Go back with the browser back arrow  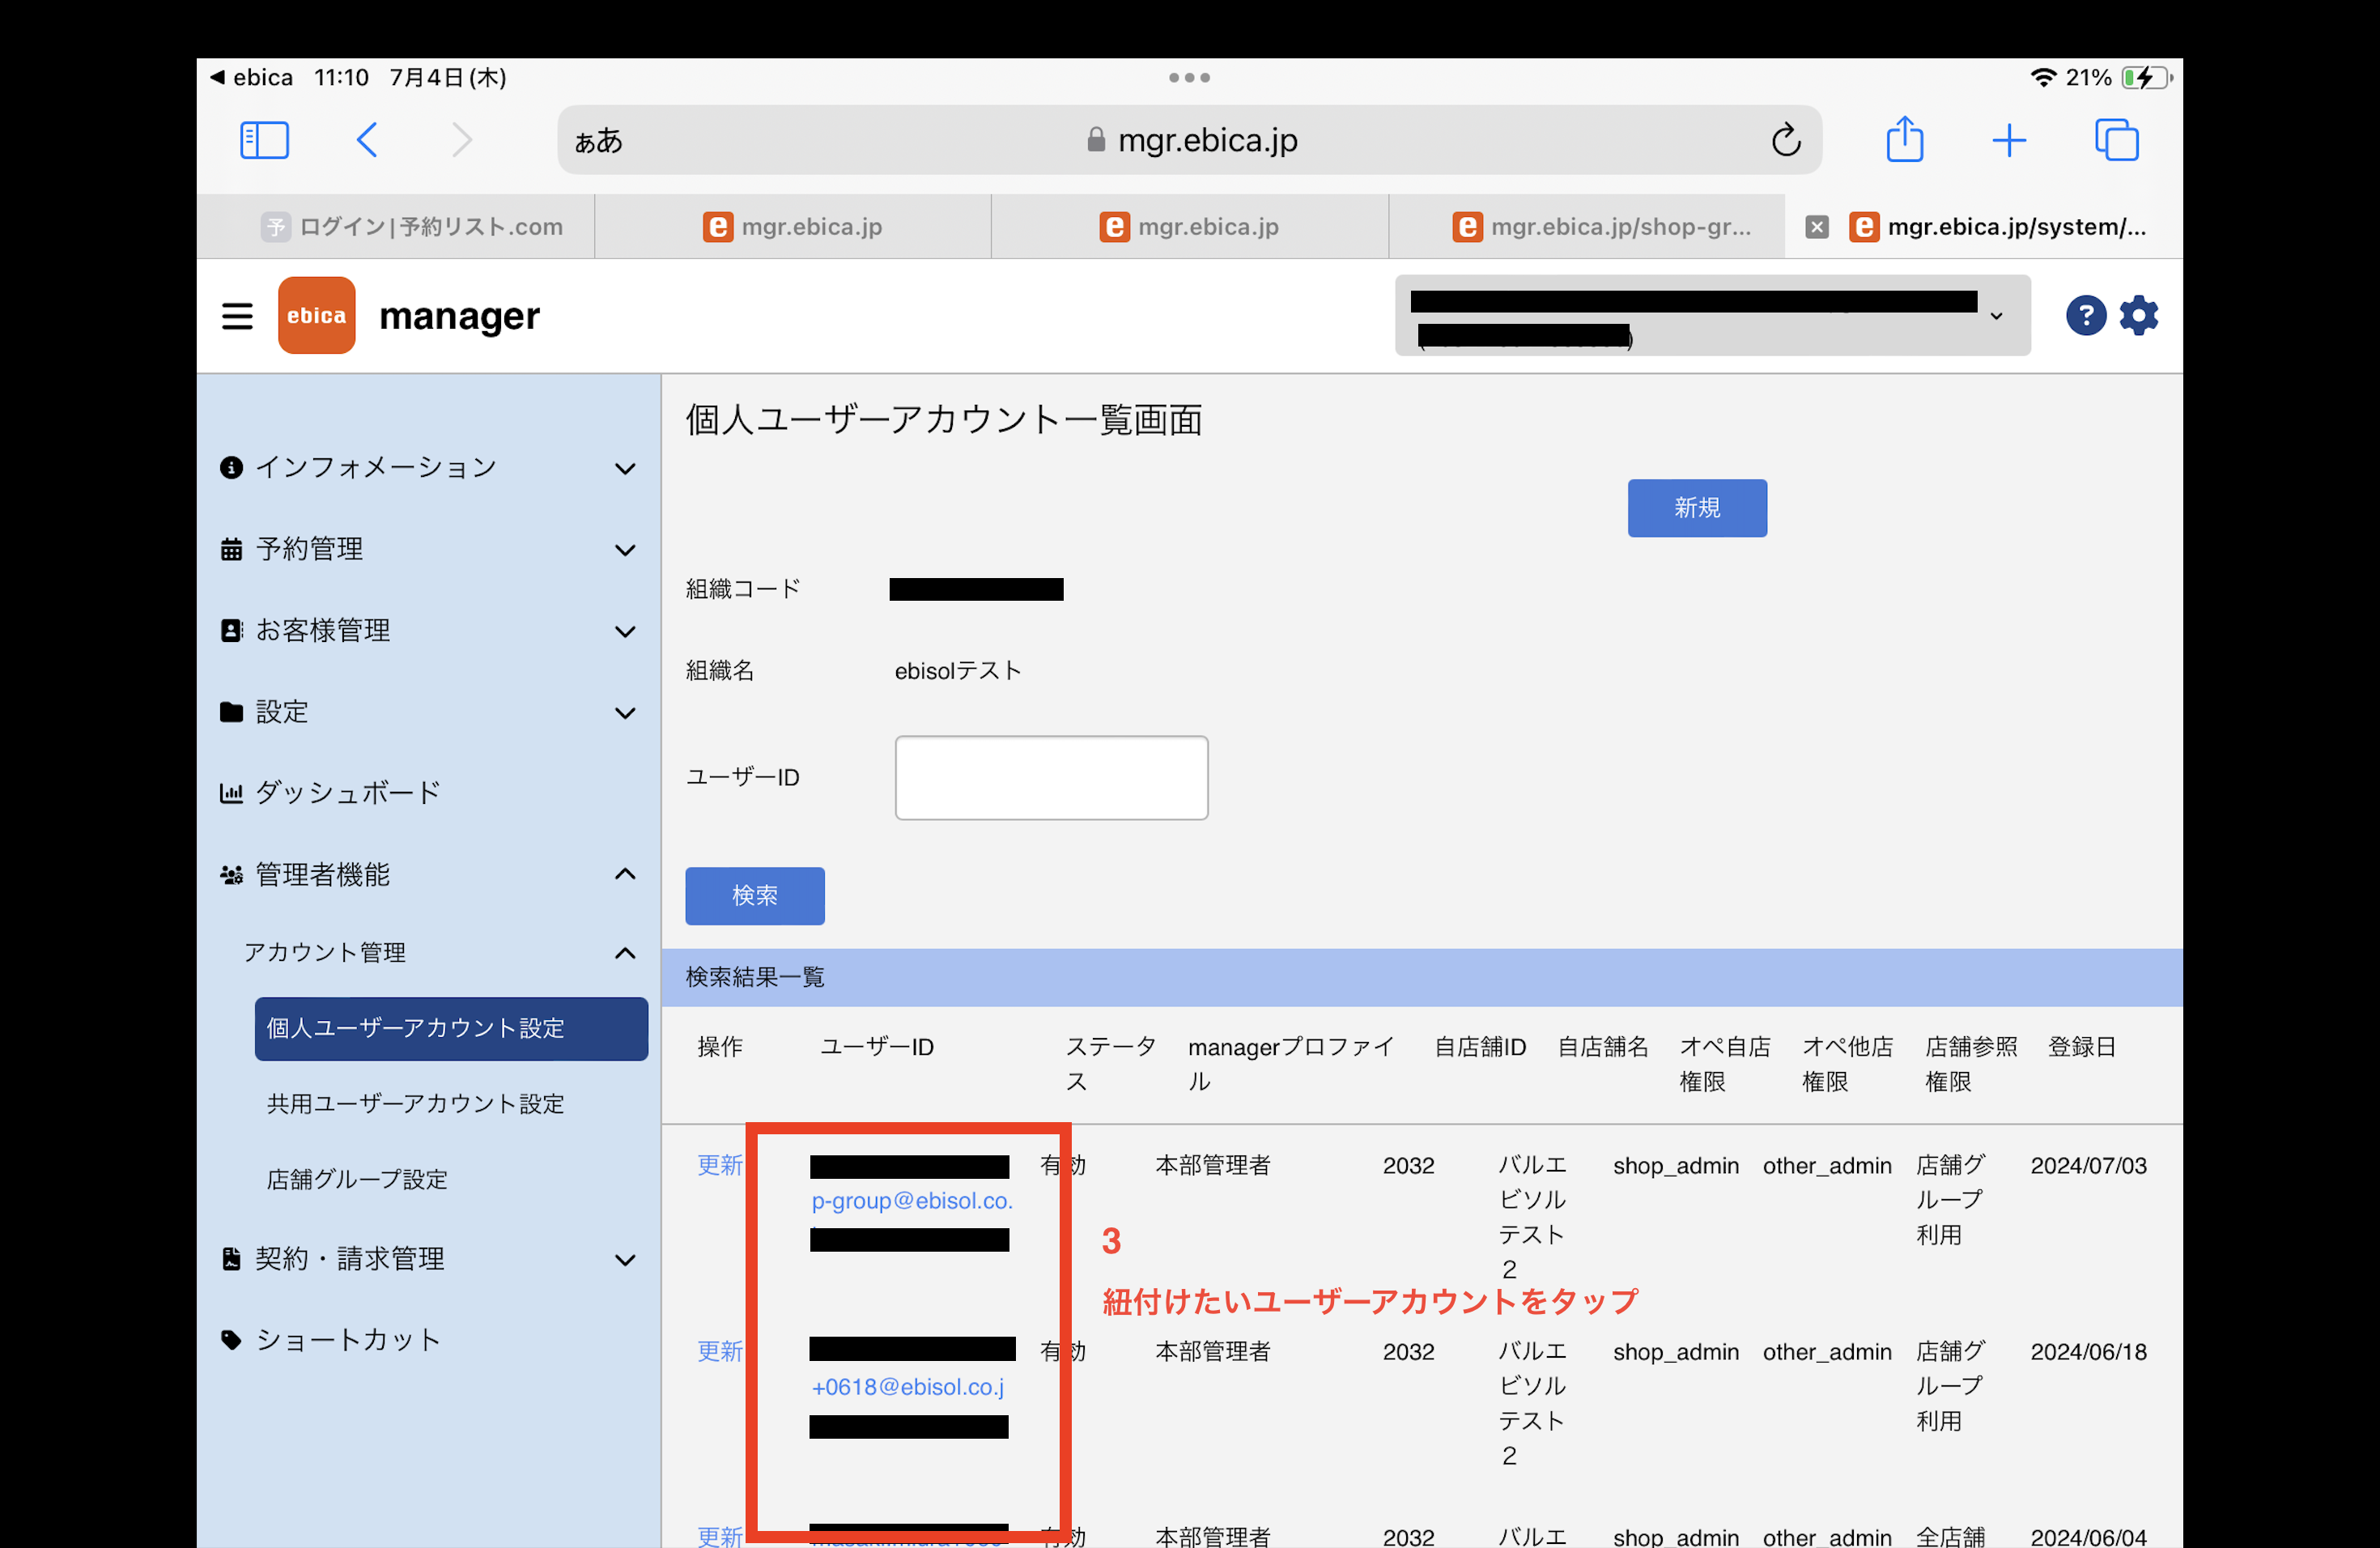(x=367, y=140)
